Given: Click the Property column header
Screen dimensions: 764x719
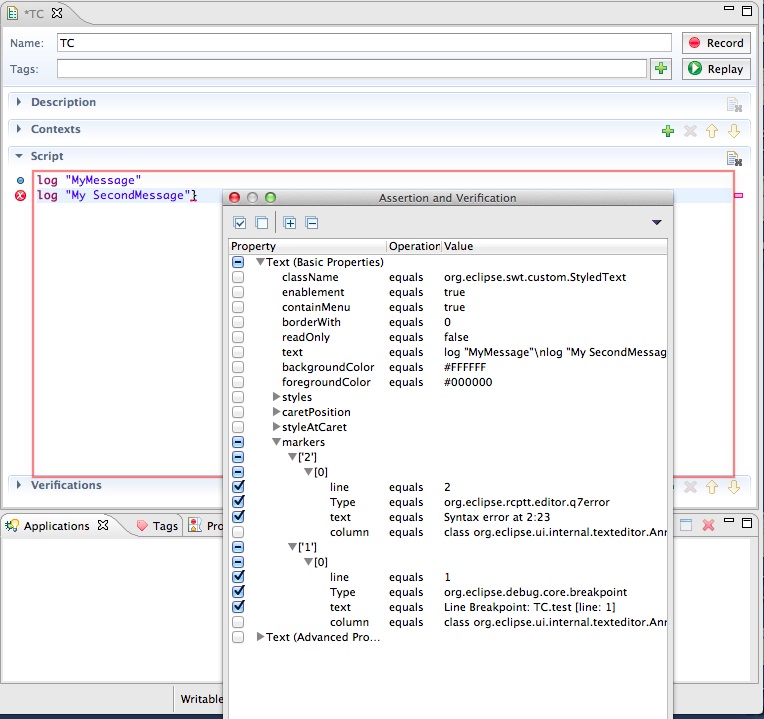Looking at the screenshot, I should click(x=308, y=246).
